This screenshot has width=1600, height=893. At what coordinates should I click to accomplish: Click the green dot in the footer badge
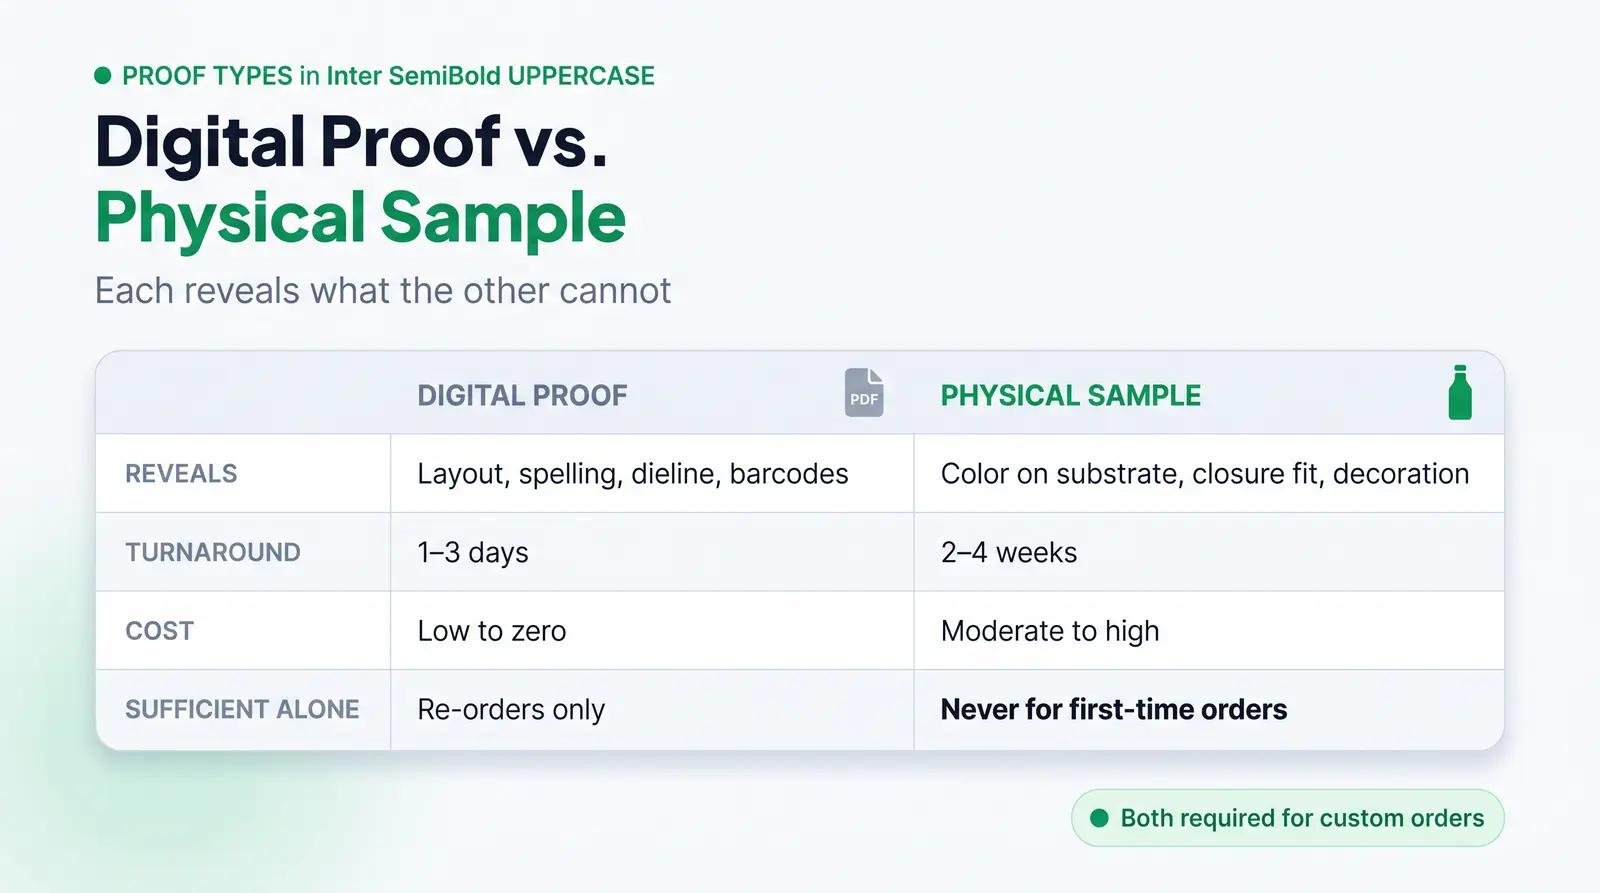point(1099,818)
